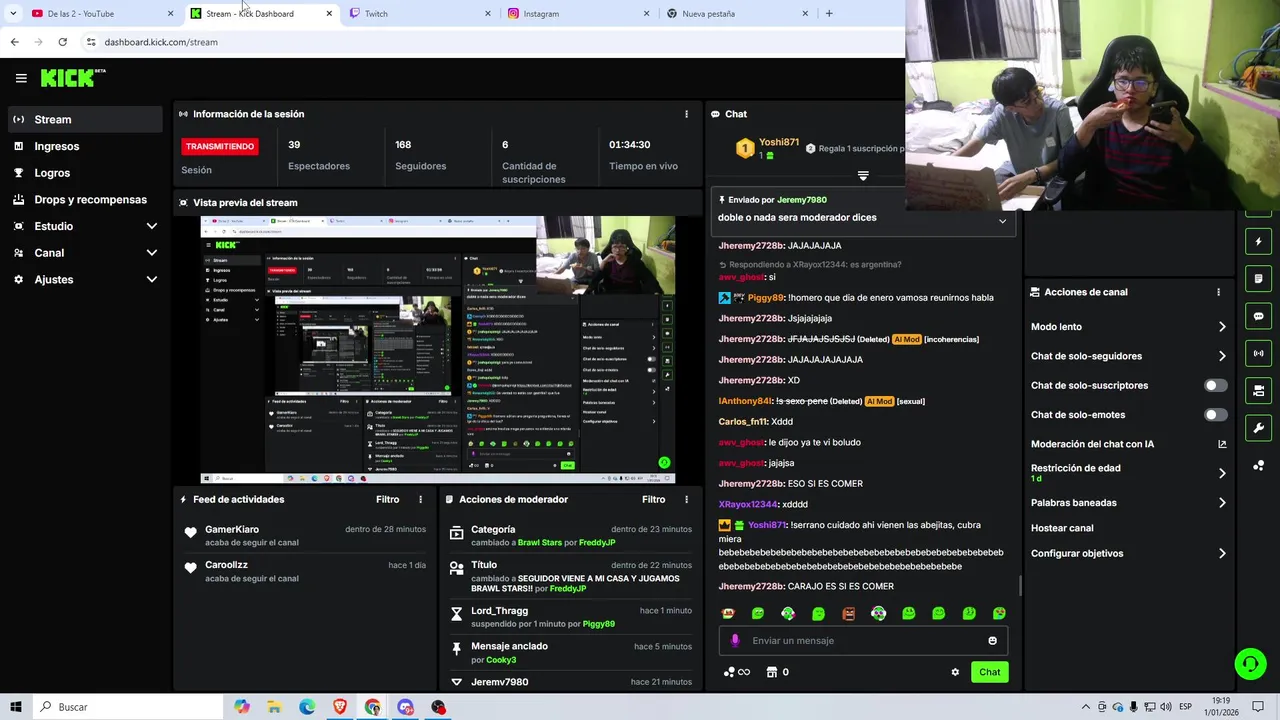Open Palabras baneadas options arrow
The image size is (1280, 720).
coord(1222,503)
